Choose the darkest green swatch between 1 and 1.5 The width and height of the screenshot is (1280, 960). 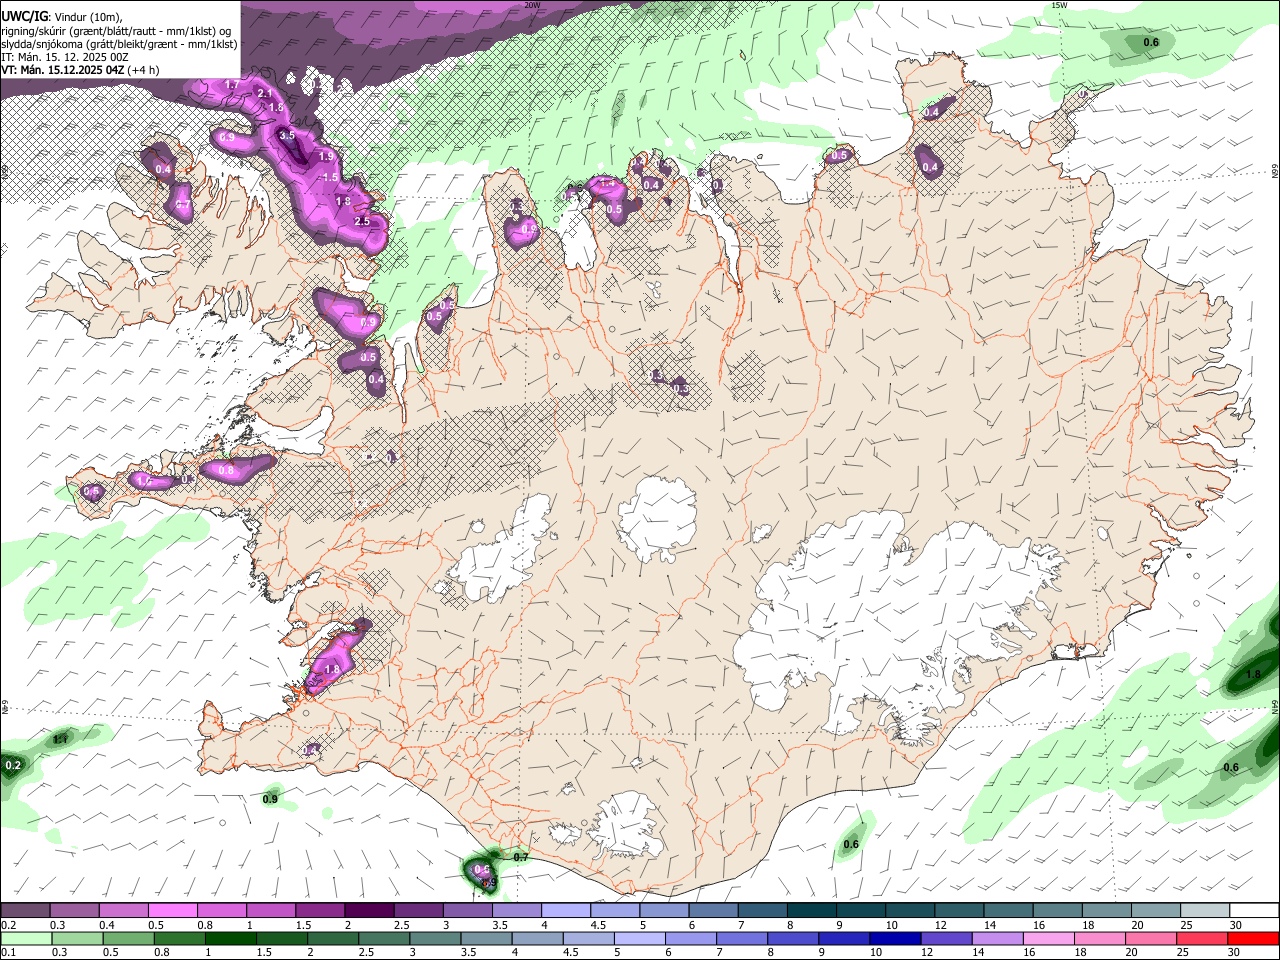(x=230, y=939)
